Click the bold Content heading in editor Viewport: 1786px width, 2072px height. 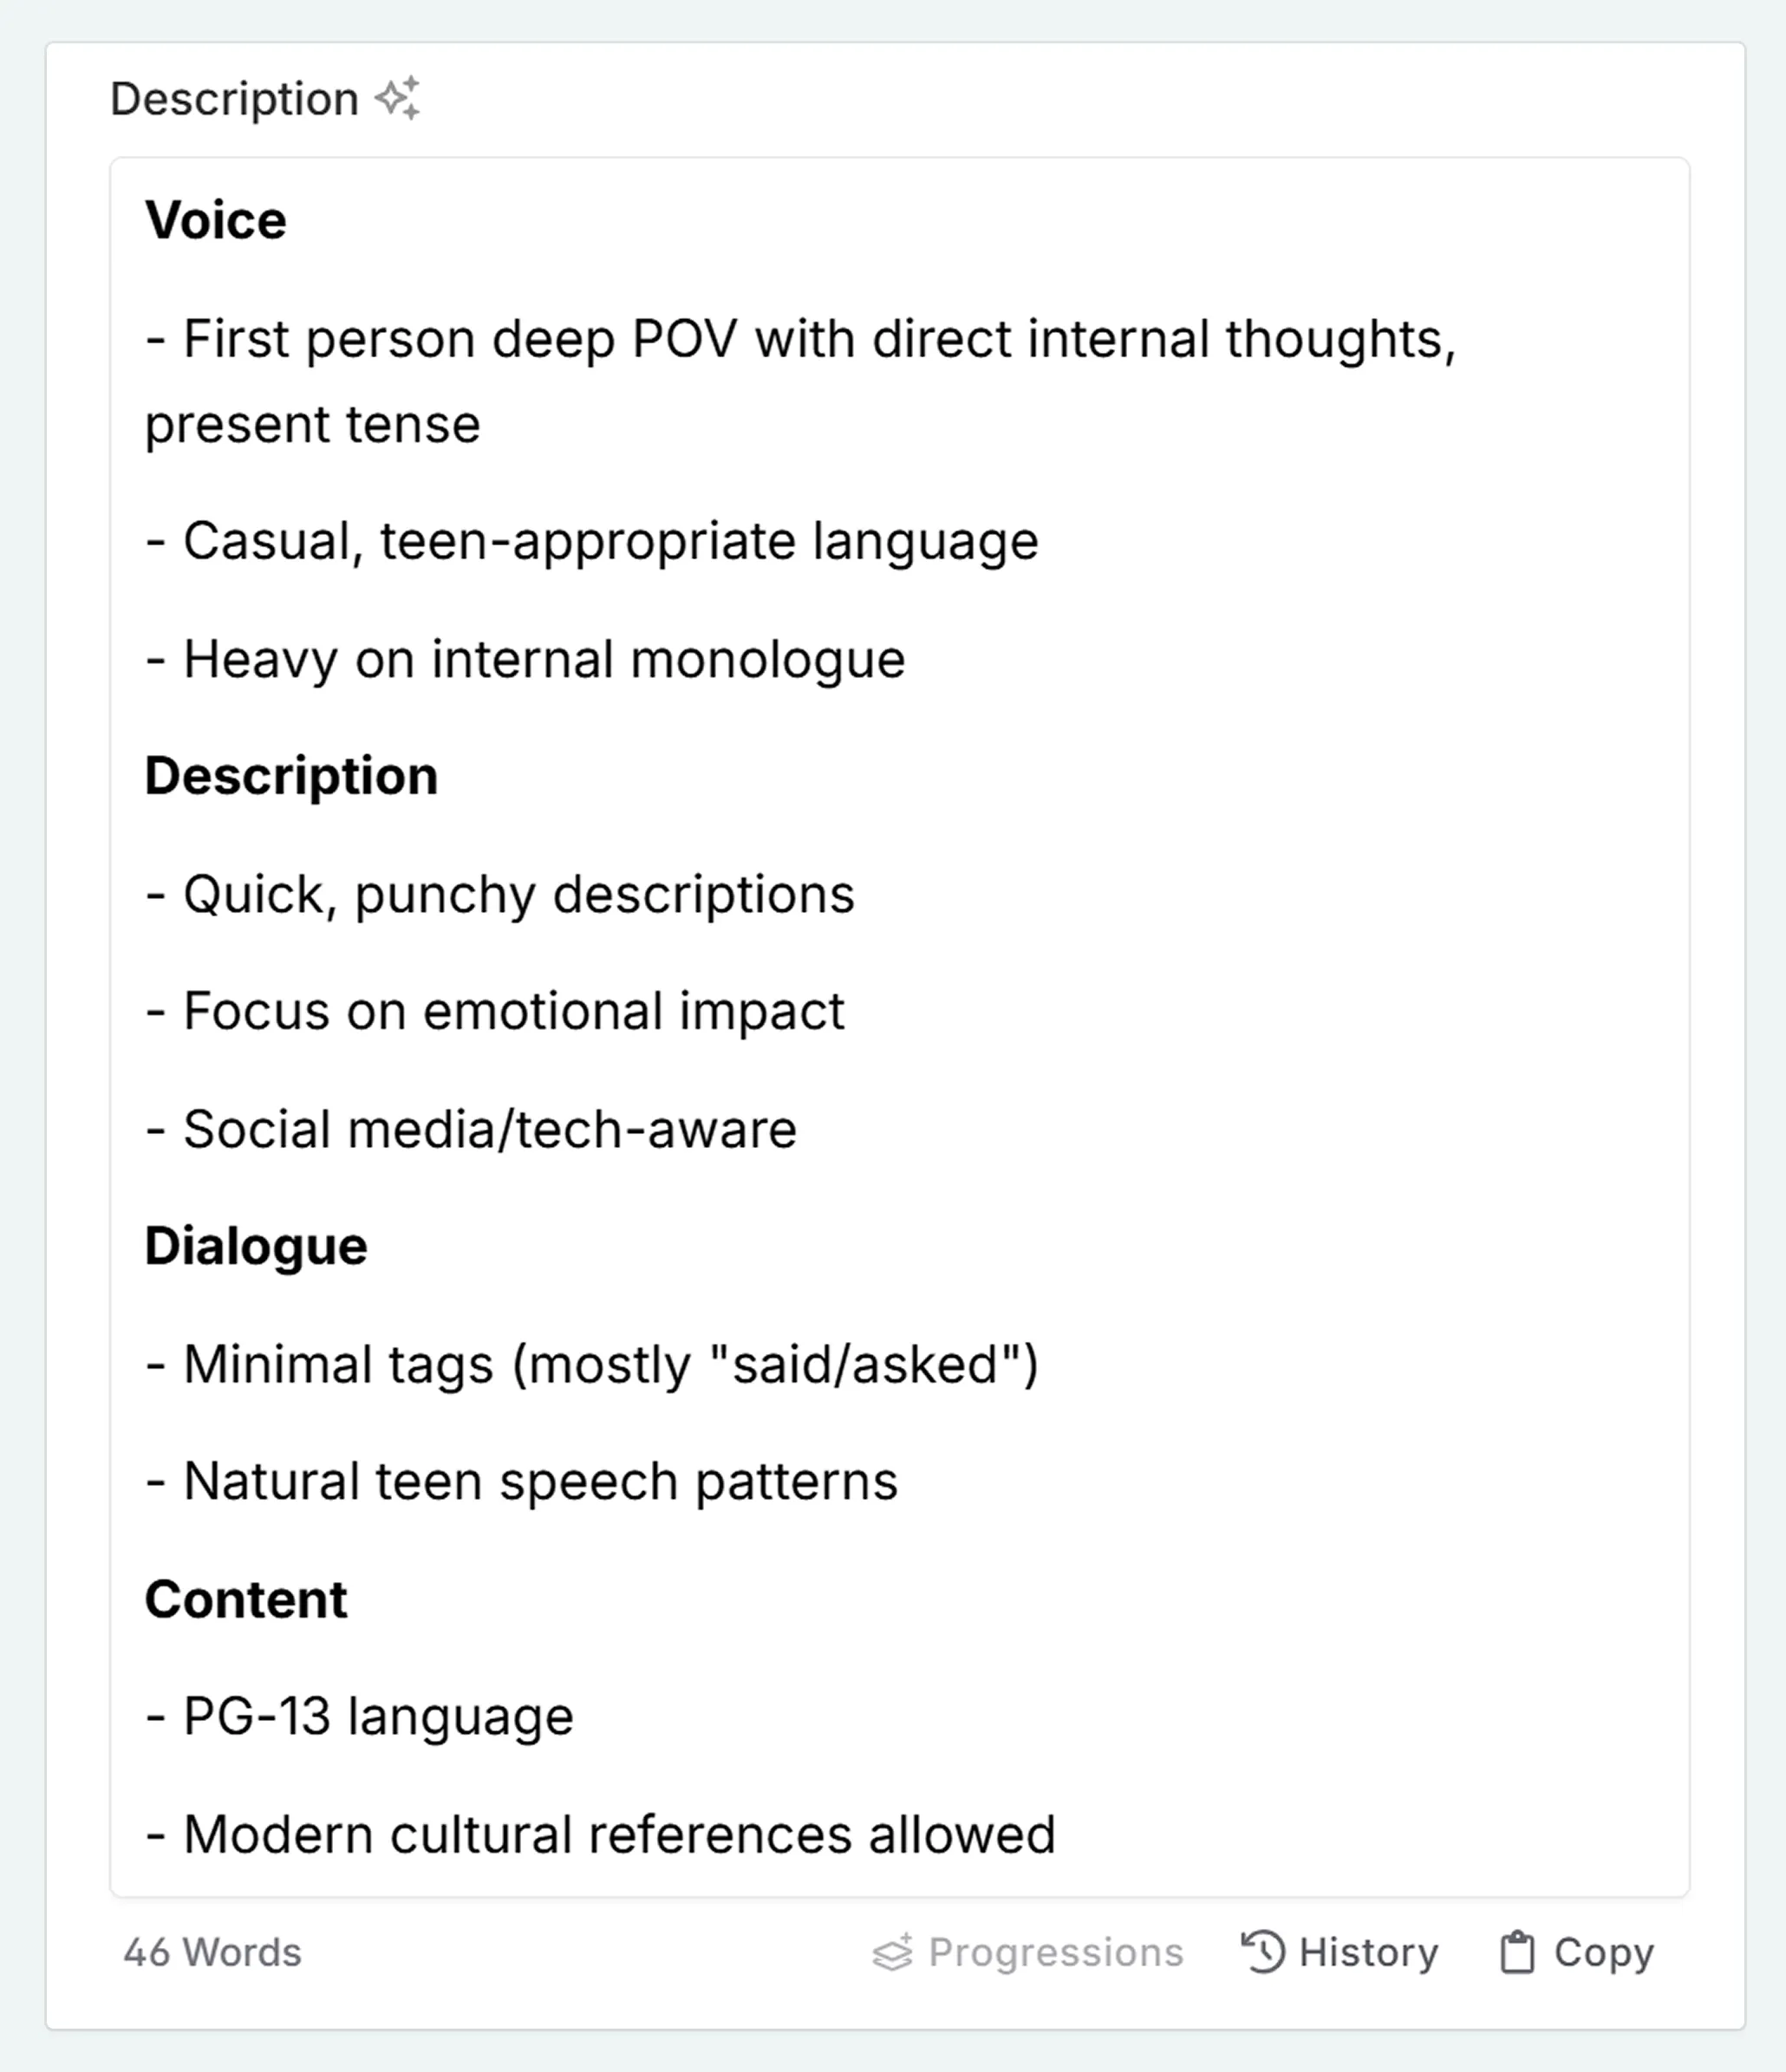[x=246, y=1599]
